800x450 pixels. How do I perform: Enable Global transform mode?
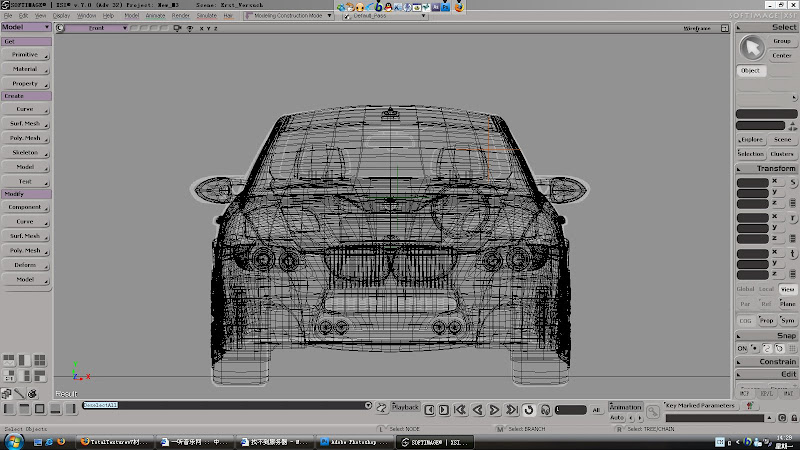pyautogui.click(x=745, y=289)
